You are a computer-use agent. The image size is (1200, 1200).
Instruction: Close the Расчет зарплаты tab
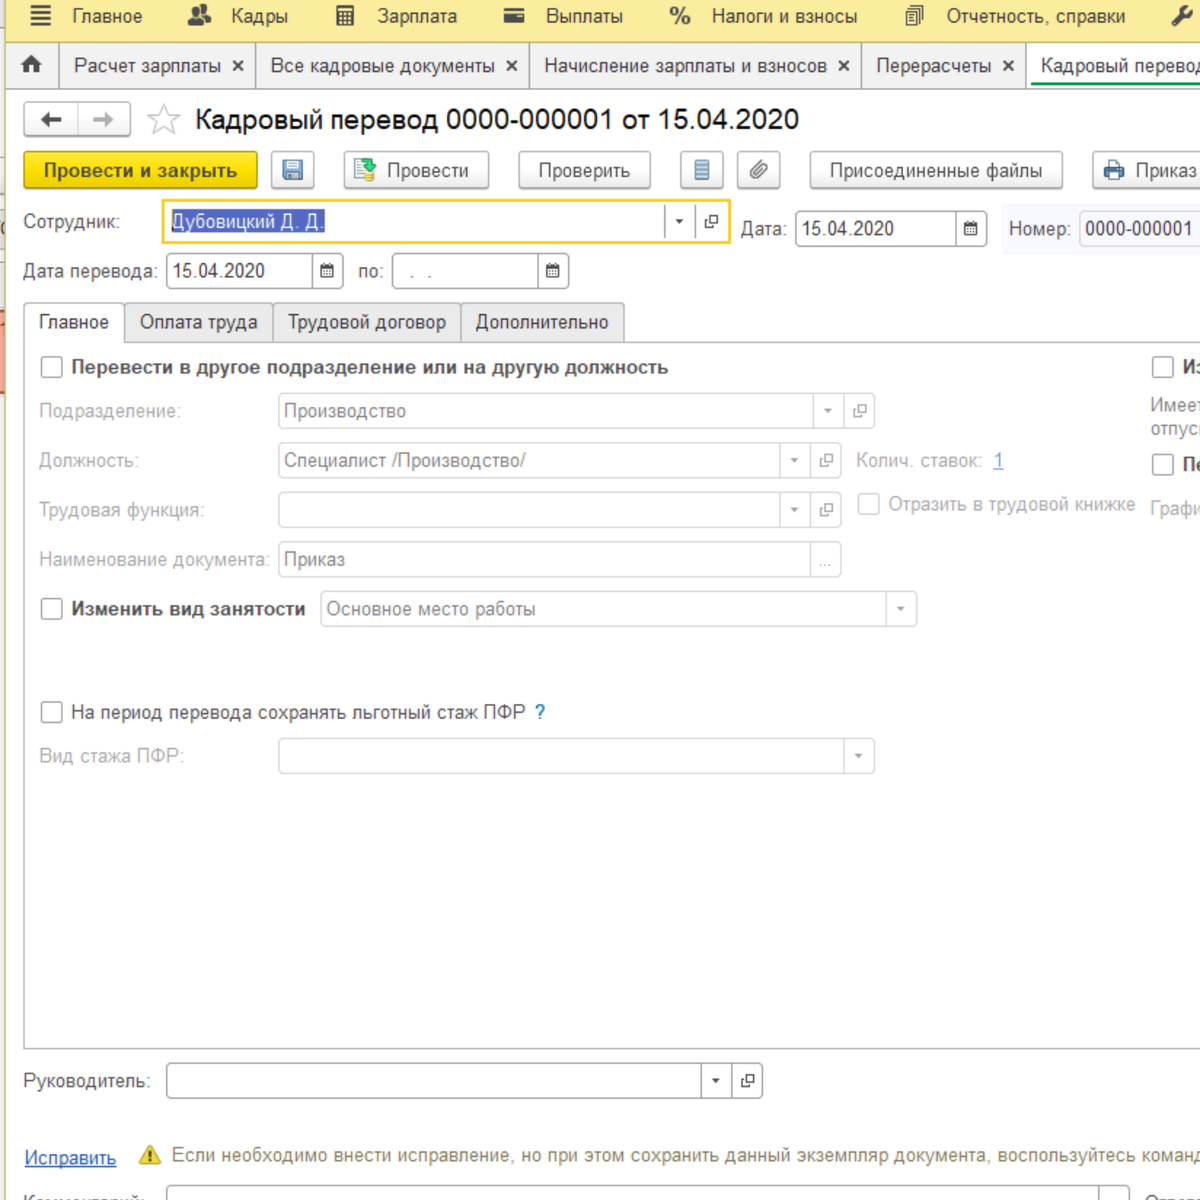(238, 66)
